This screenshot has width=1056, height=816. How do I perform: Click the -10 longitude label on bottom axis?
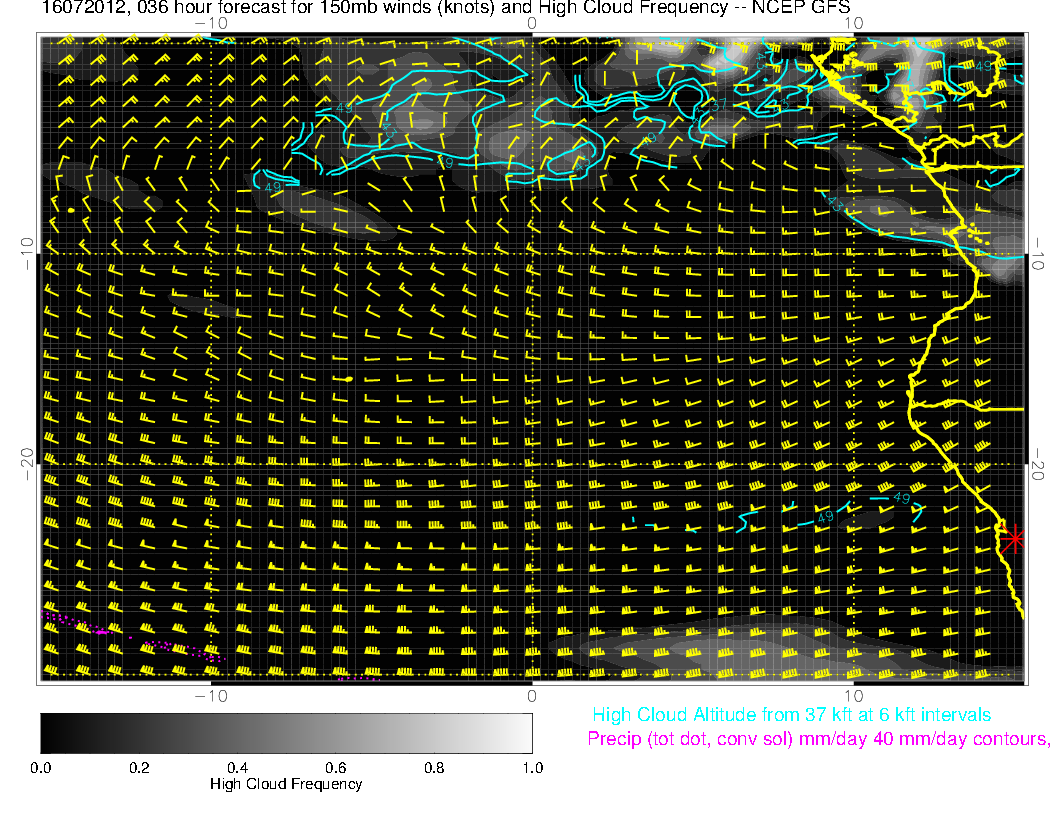point(210,695)
